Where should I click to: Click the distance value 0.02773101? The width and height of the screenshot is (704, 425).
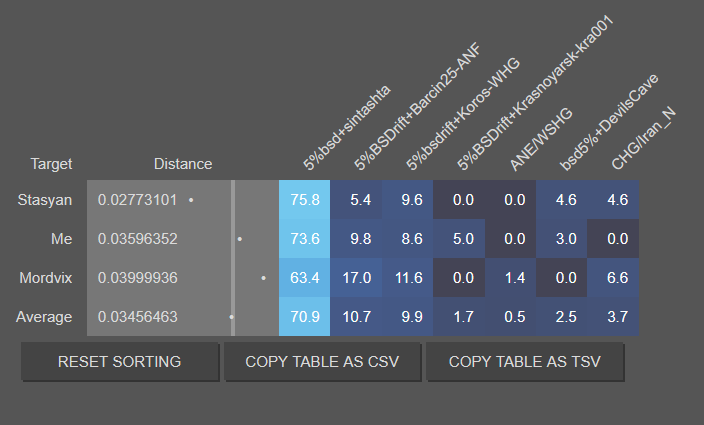click(137, 200)
